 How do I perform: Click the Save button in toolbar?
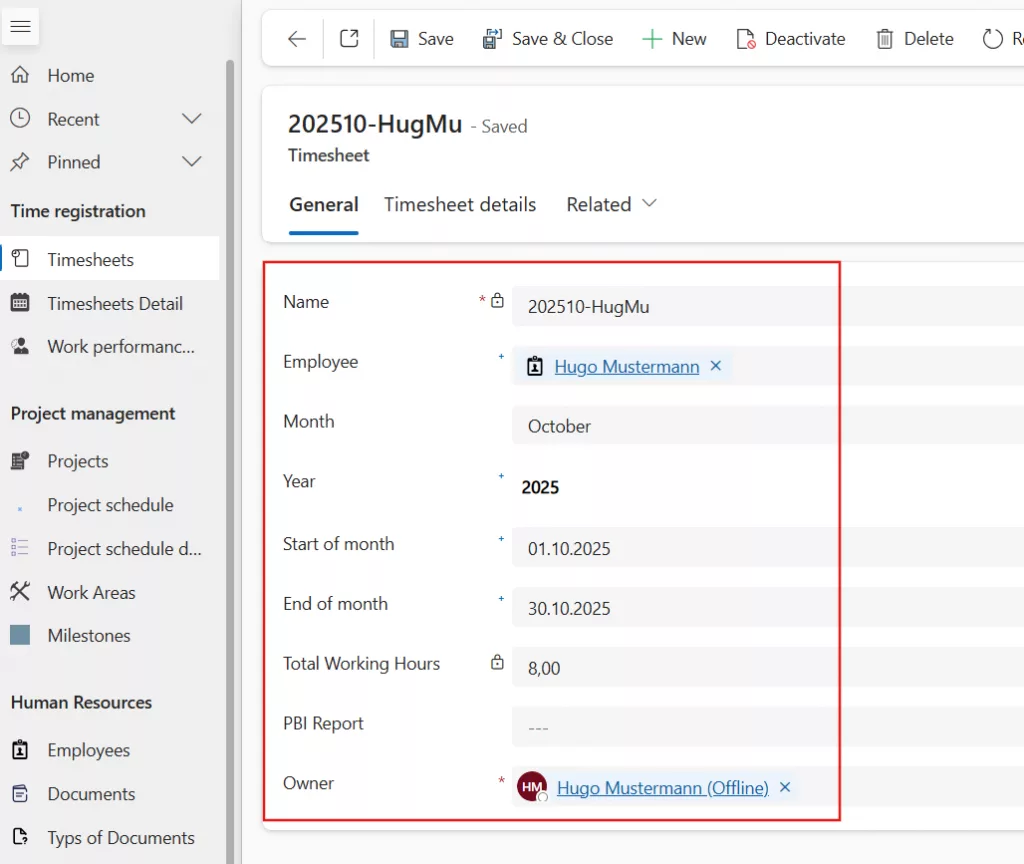(x=421, y=39)
